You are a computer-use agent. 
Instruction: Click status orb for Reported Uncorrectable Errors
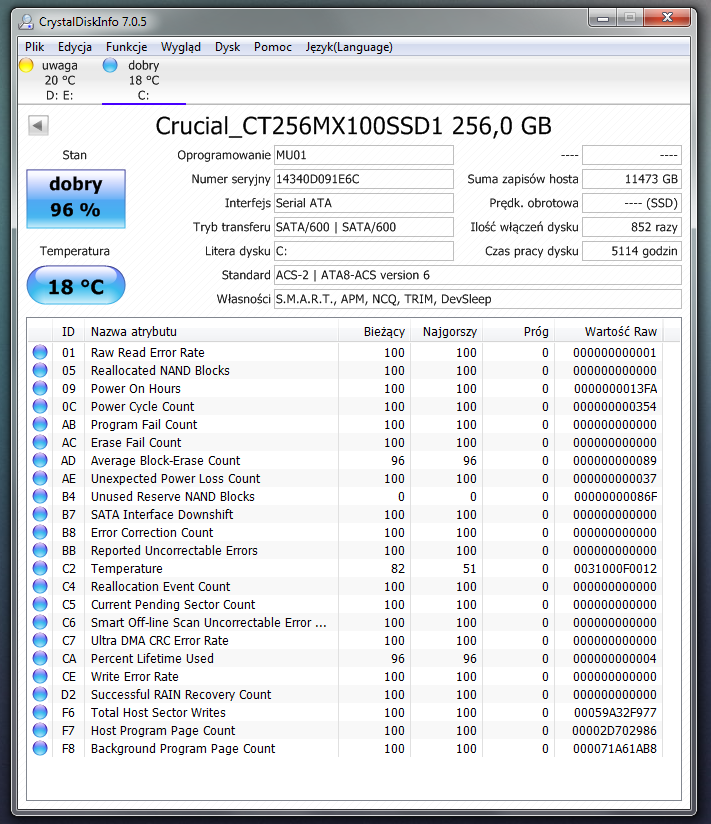pos(40,550)
